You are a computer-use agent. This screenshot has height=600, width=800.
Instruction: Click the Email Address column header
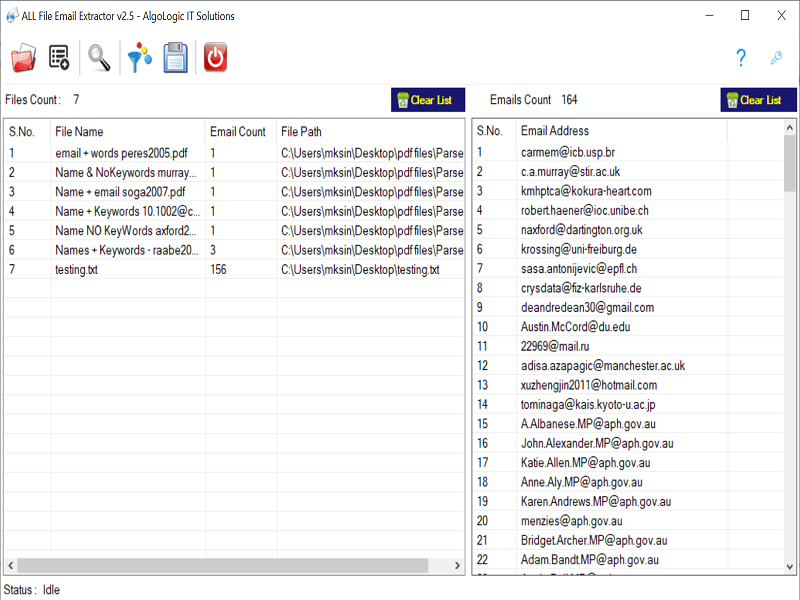click(620, 131)
